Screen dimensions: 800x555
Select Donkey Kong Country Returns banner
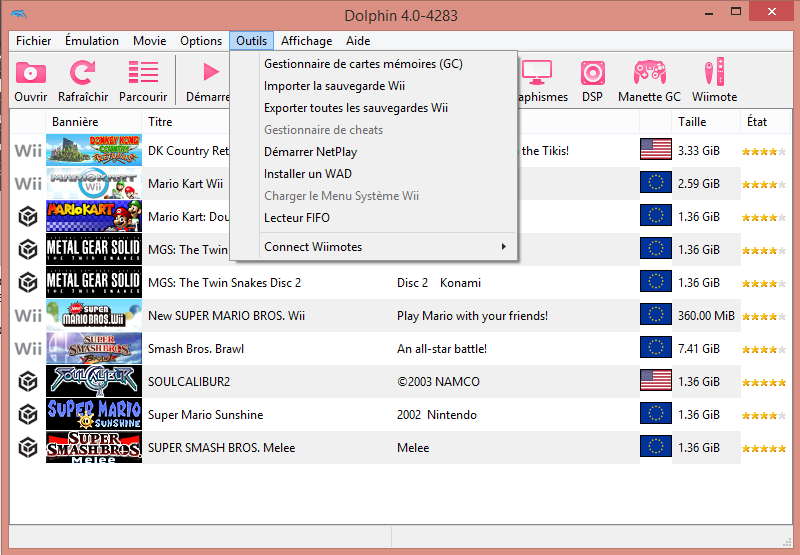click(x=94, y=150)
